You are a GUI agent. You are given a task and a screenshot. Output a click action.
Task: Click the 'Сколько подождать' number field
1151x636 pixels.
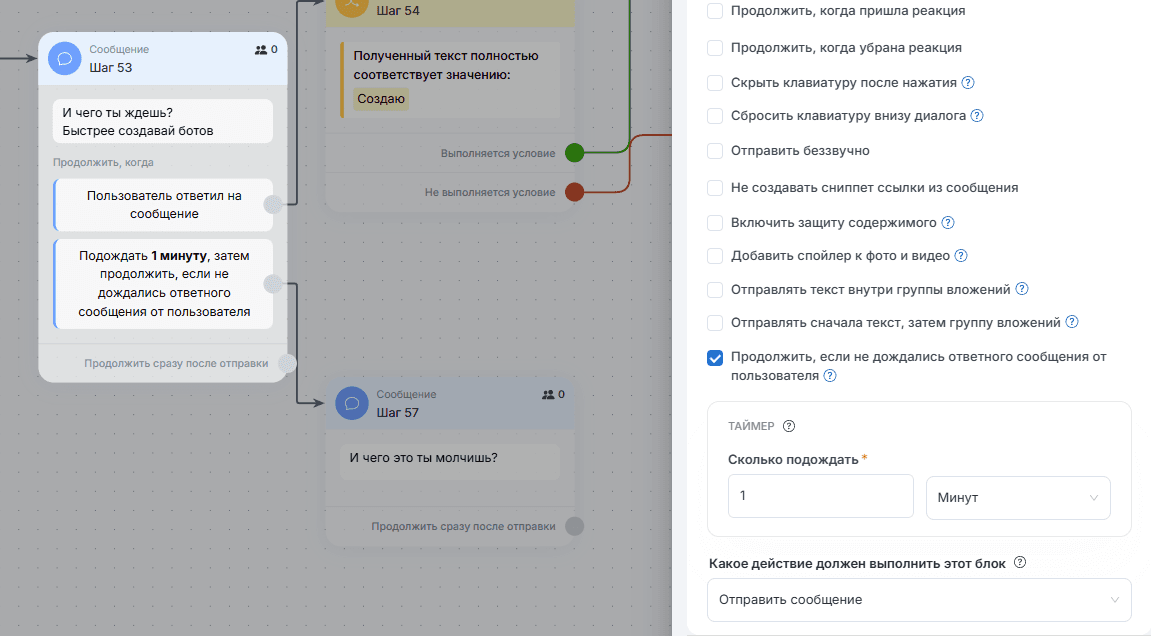tap(821, 496)
